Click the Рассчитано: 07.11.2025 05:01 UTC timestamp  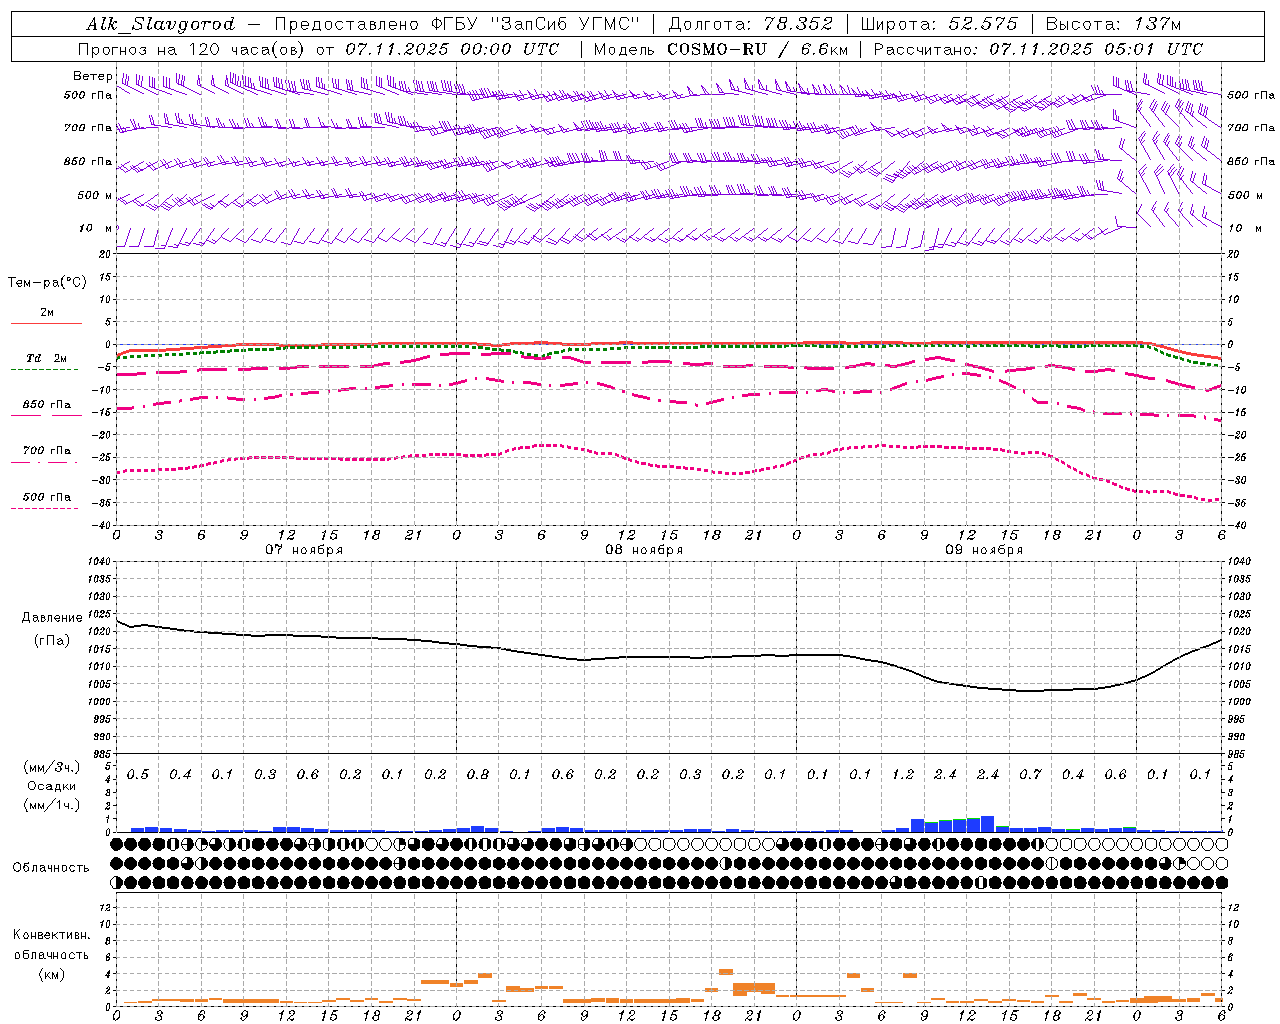pyautogui.click(x=1038, y=49)
